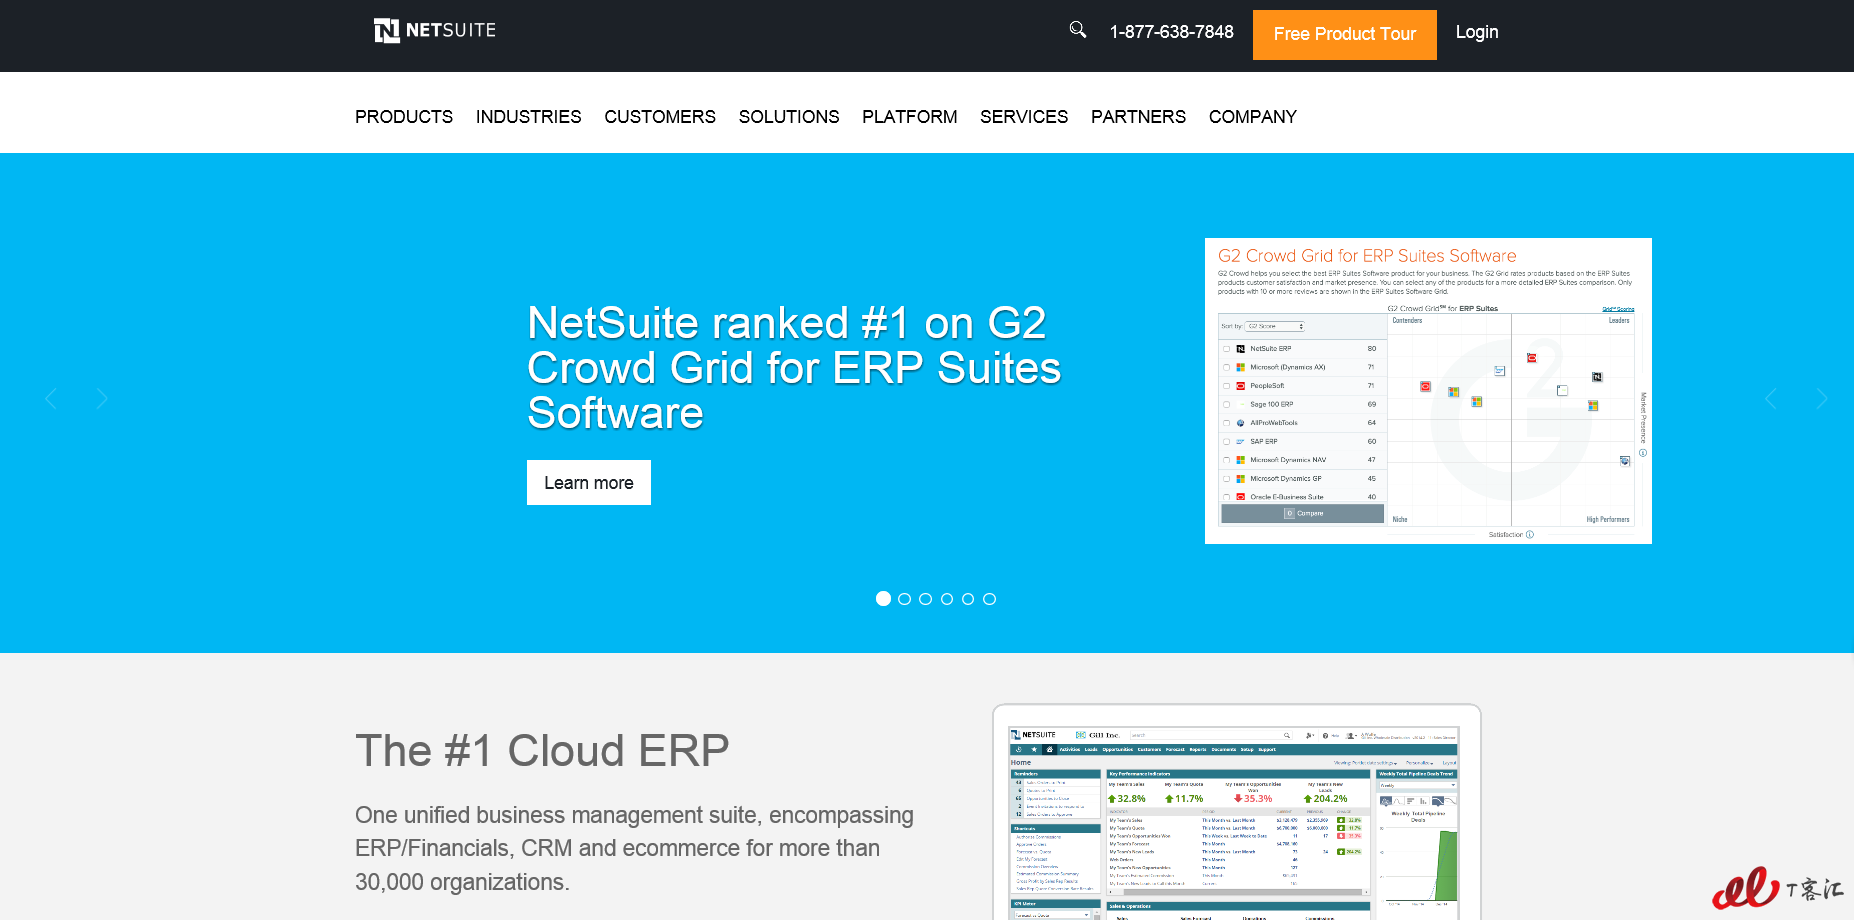
Task: Click the SAP ERP icon in G2 list
Action: pyautogui.click(x=1241, y=441)
